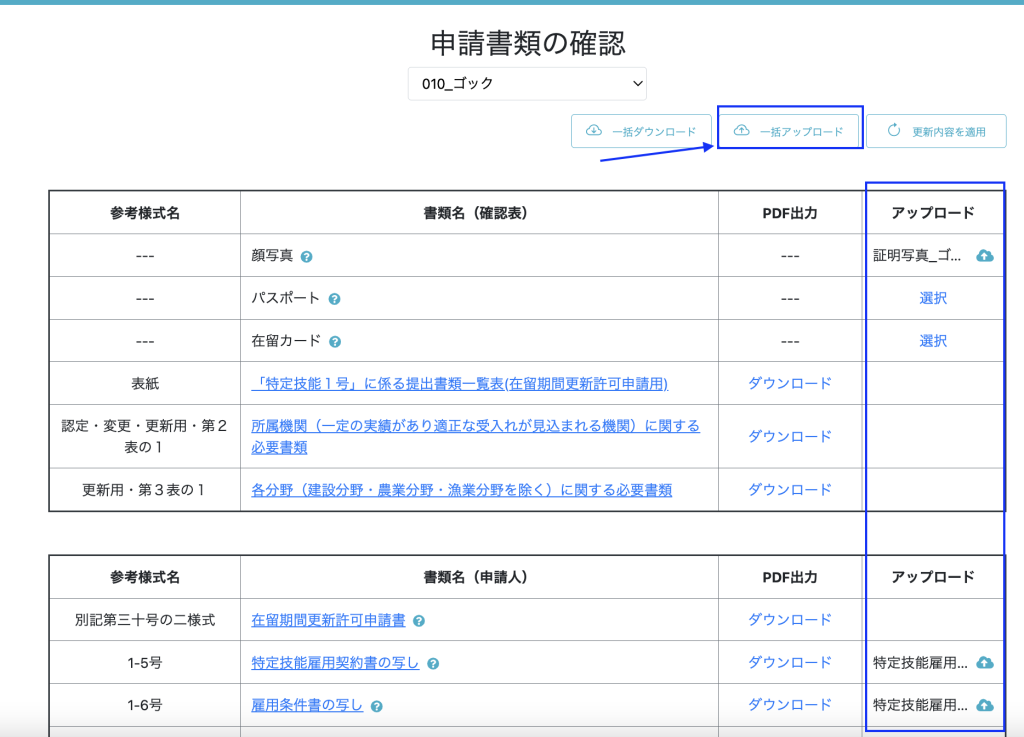The image size is (1024, 737).
Task: Click help icon beside 在留期間更新許可申請書
Action: point(419,621)
